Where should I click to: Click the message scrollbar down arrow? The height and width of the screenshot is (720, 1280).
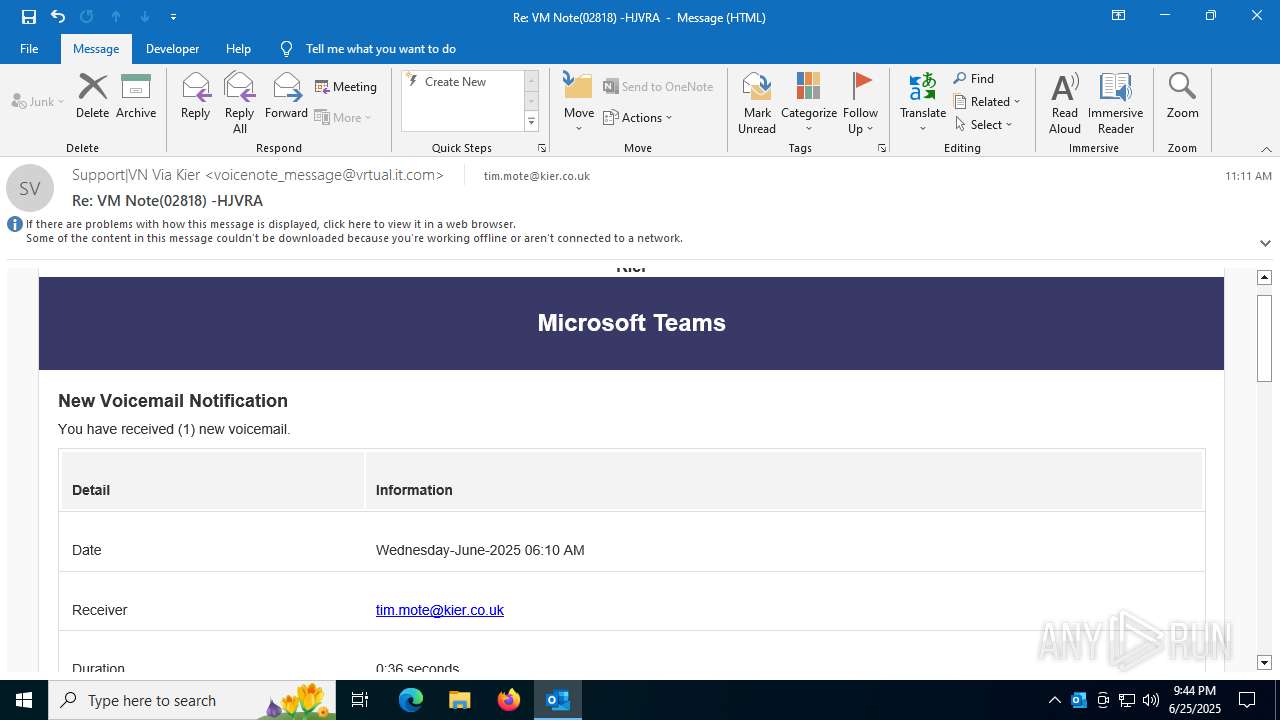click(1264, 663)
